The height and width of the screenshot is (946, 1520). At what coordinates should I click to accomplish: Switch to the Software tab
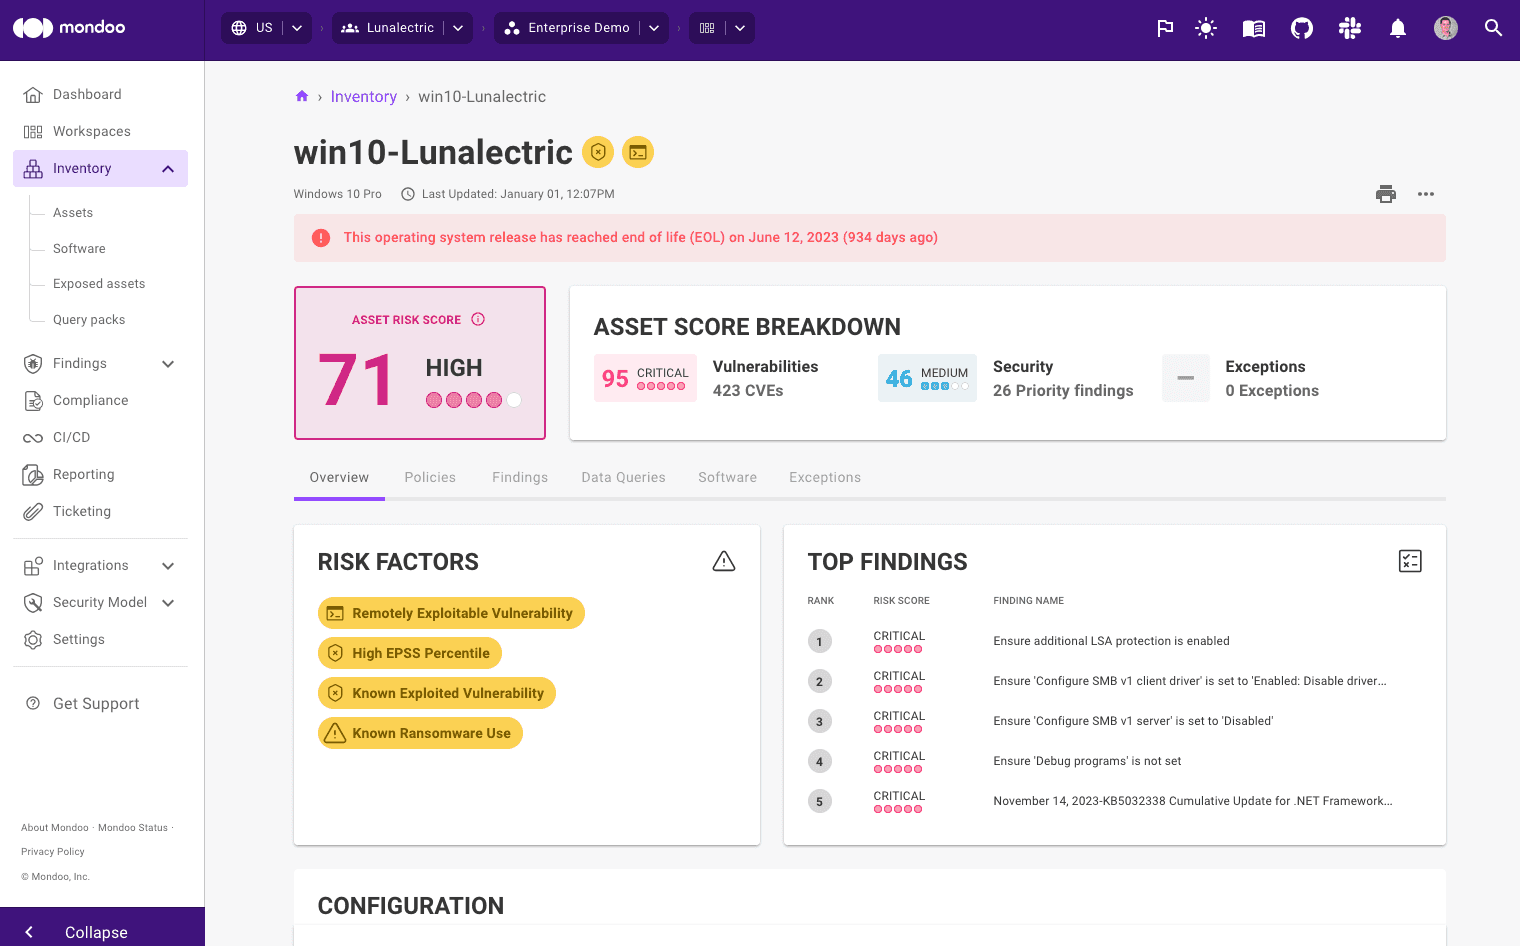[x=727, y=477]
